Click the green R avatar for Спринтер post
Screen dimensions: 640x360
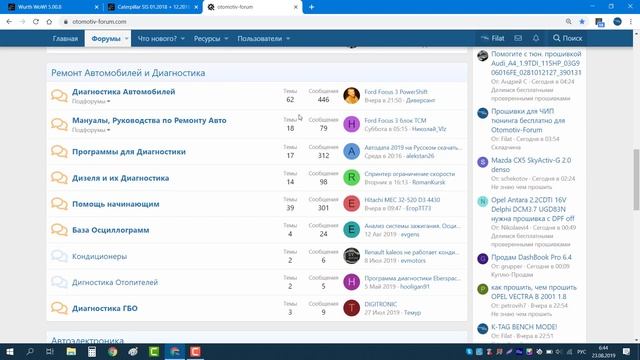click(351, 178)
